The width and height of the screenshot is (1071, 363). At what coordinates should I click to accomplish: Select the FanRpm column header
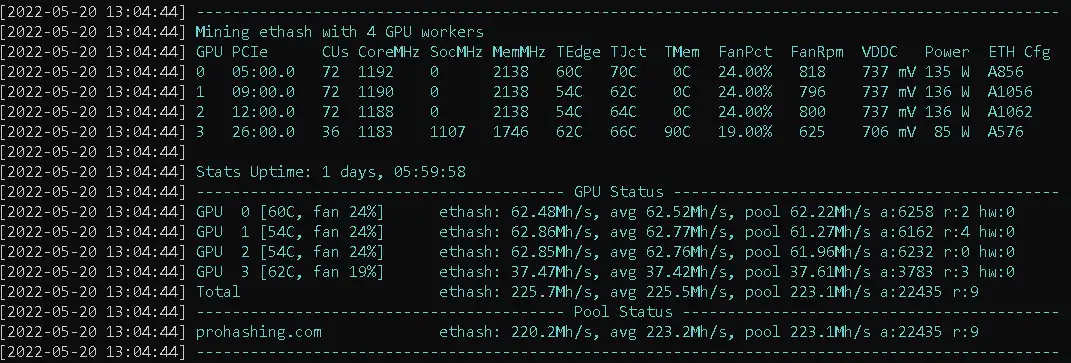pos(817,52)
